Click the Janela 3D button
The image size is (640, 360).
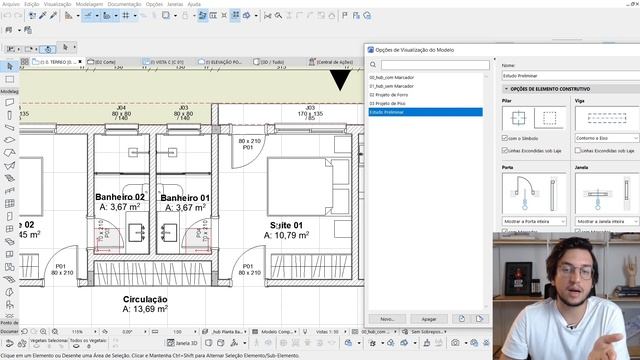(x=182, y=343)
